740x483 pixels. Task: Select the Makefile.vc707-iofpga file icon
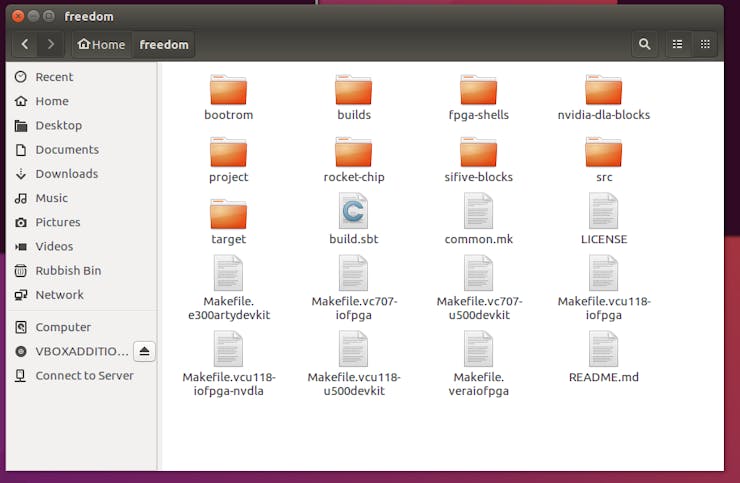(x=353, y=273)
